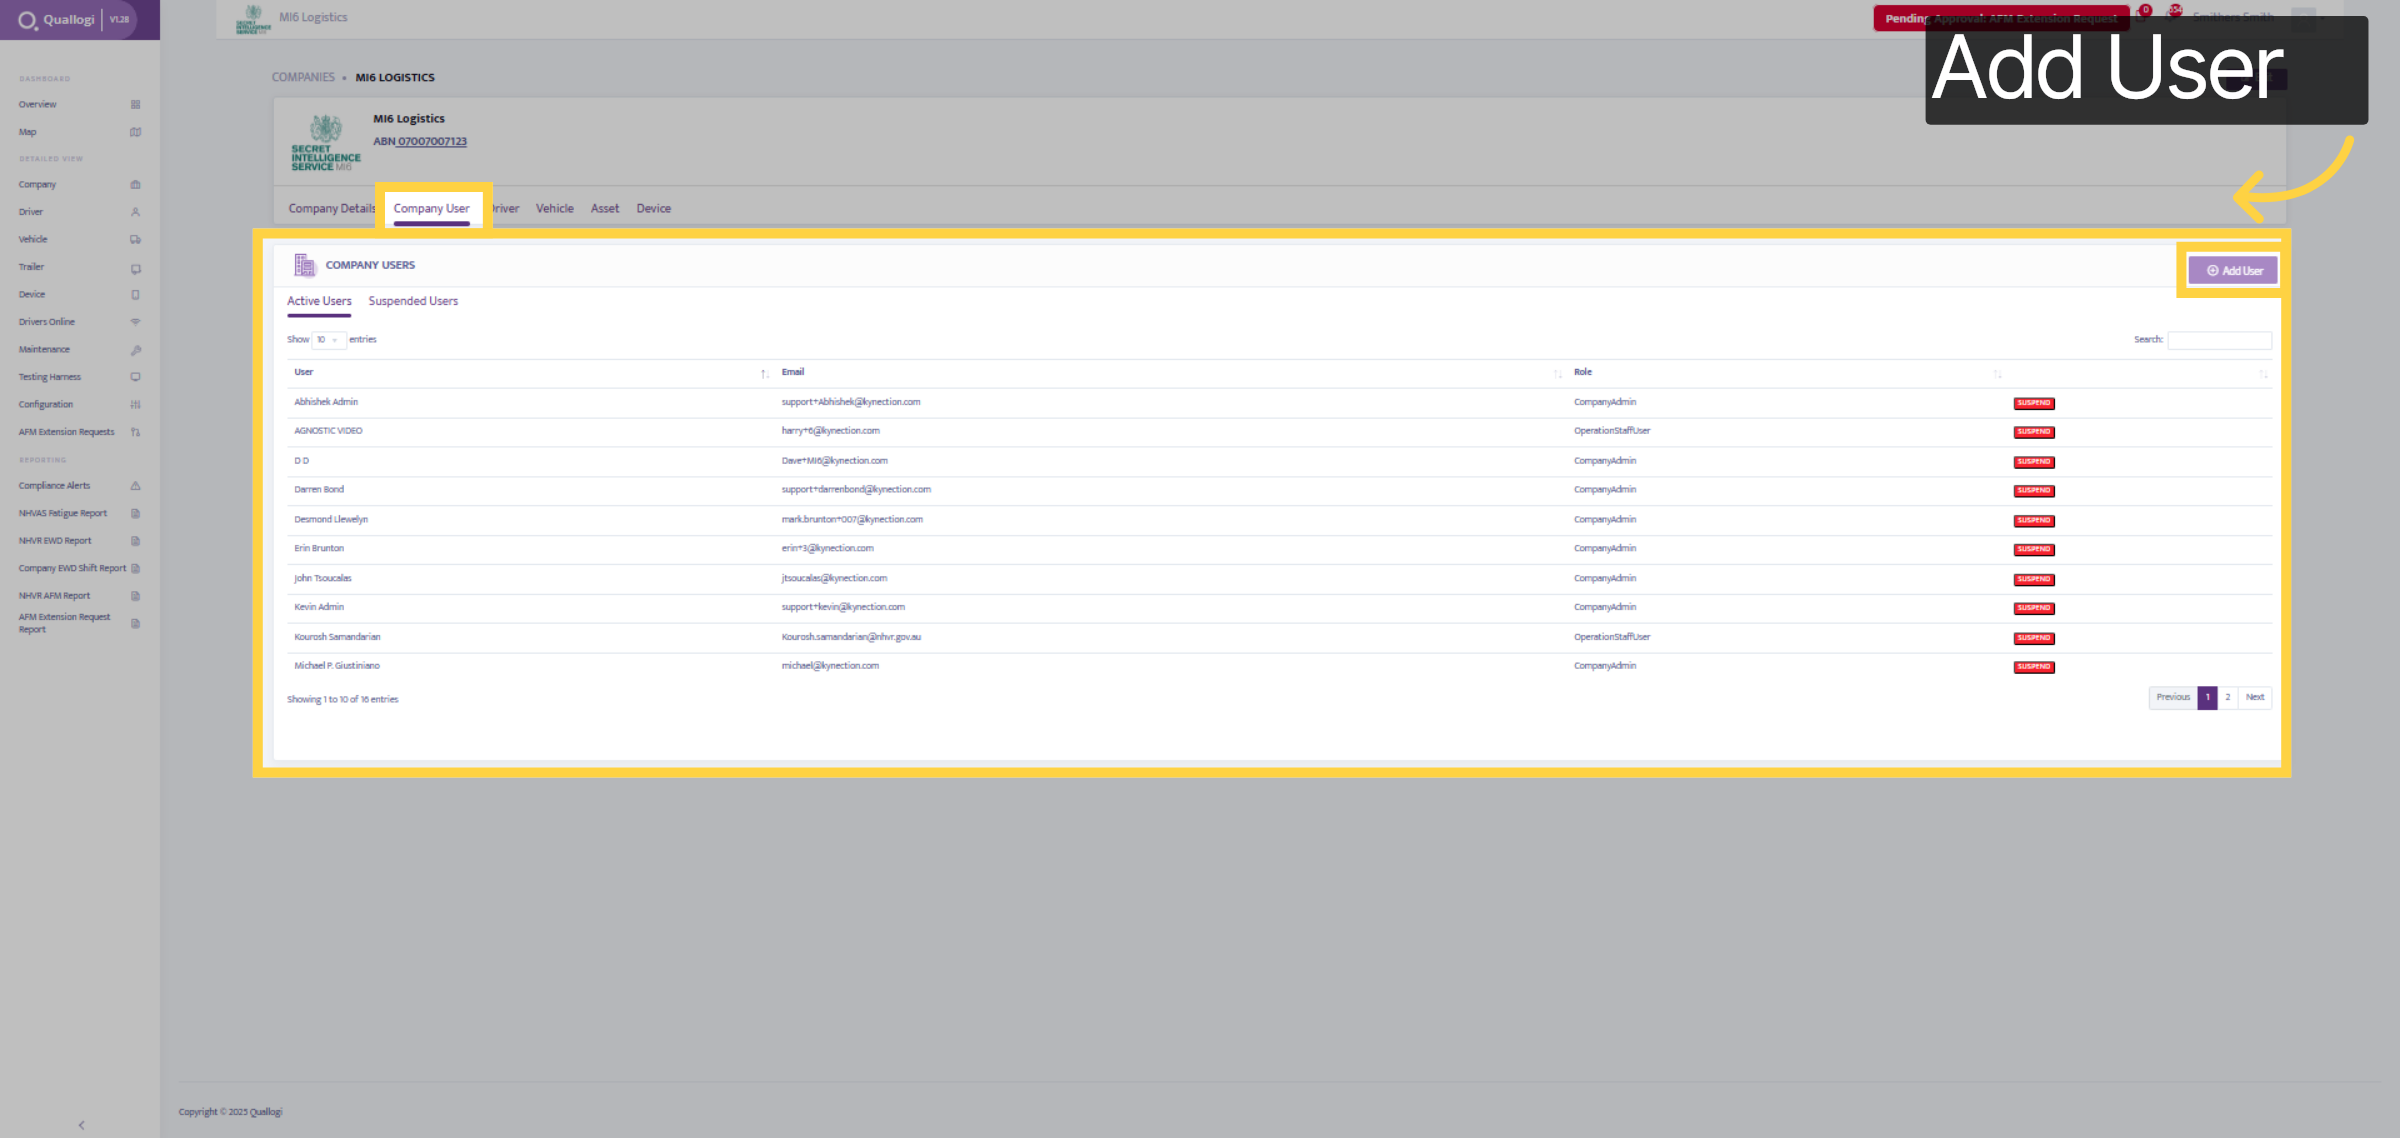The image size is (2400, 1138).
Task: Select the Company User tab
Action: click(431, 209)
